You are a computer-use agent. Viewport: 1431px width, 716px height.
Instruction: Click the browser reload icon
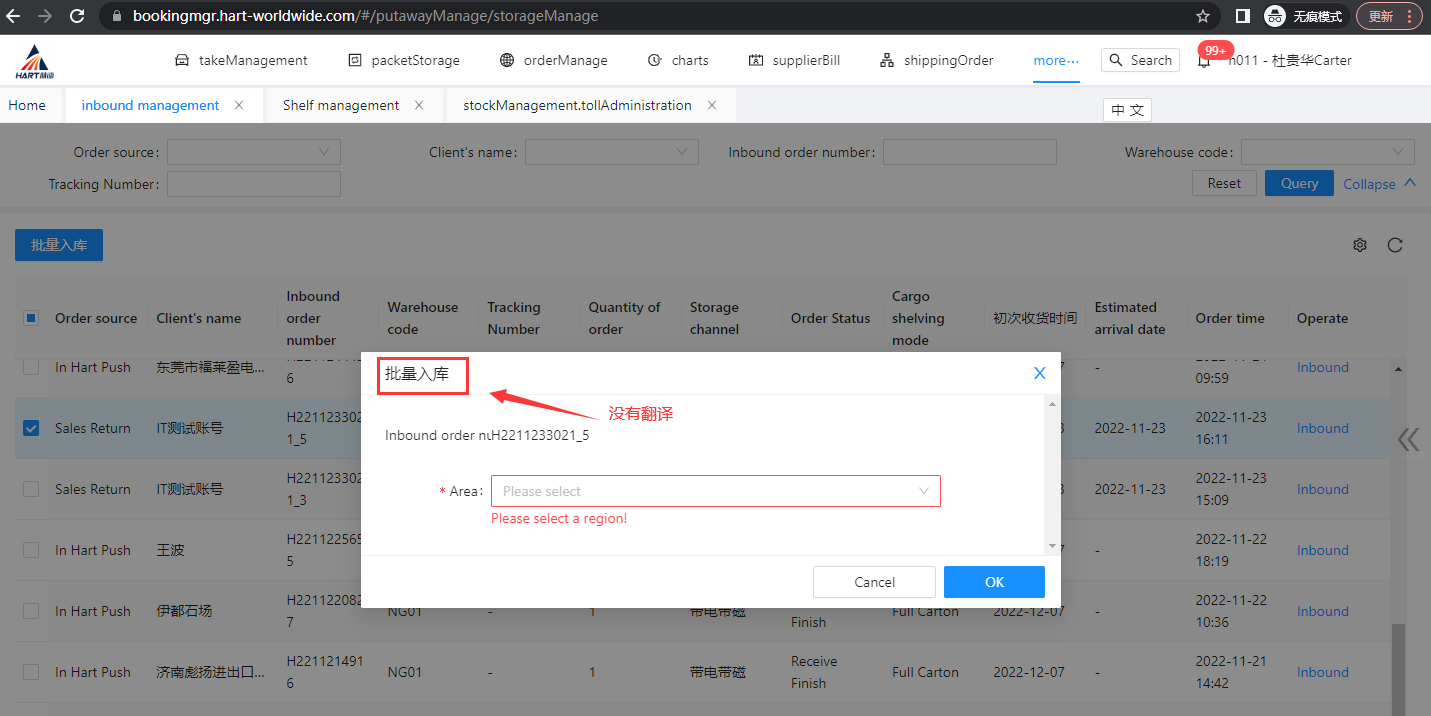tap(77, 16)
